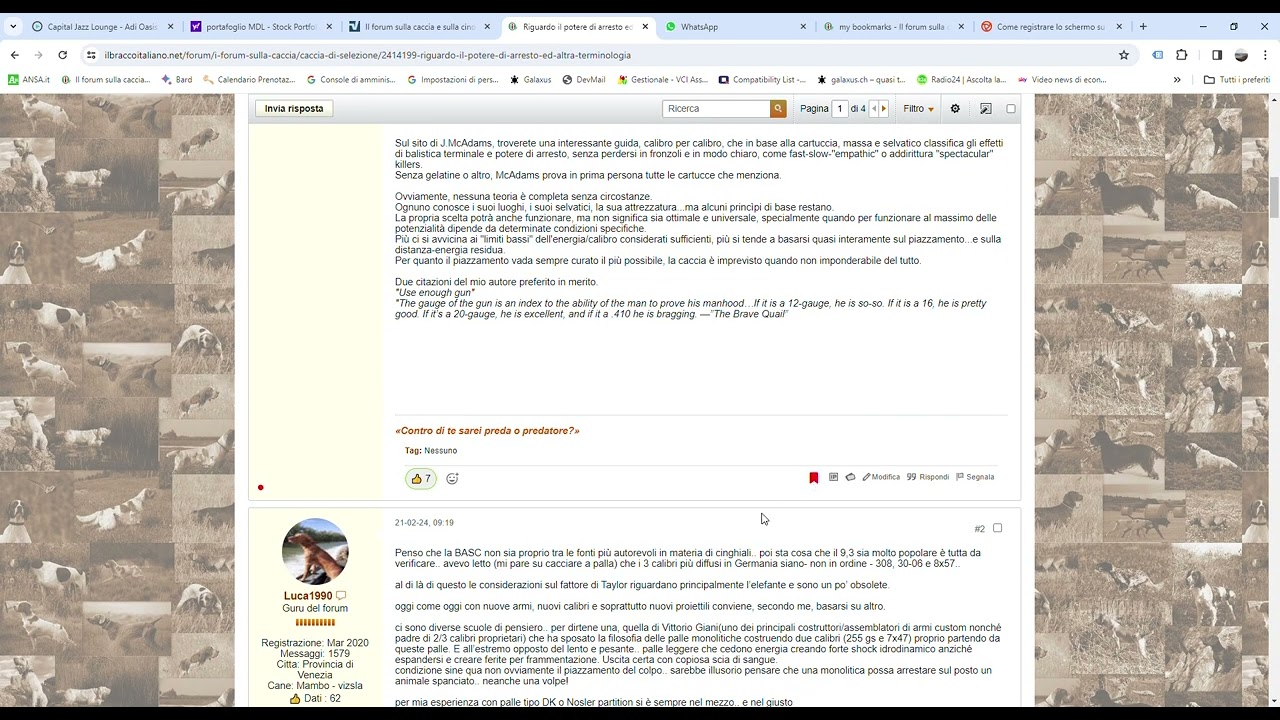Close the WhatsApp tab

(803, 27)
